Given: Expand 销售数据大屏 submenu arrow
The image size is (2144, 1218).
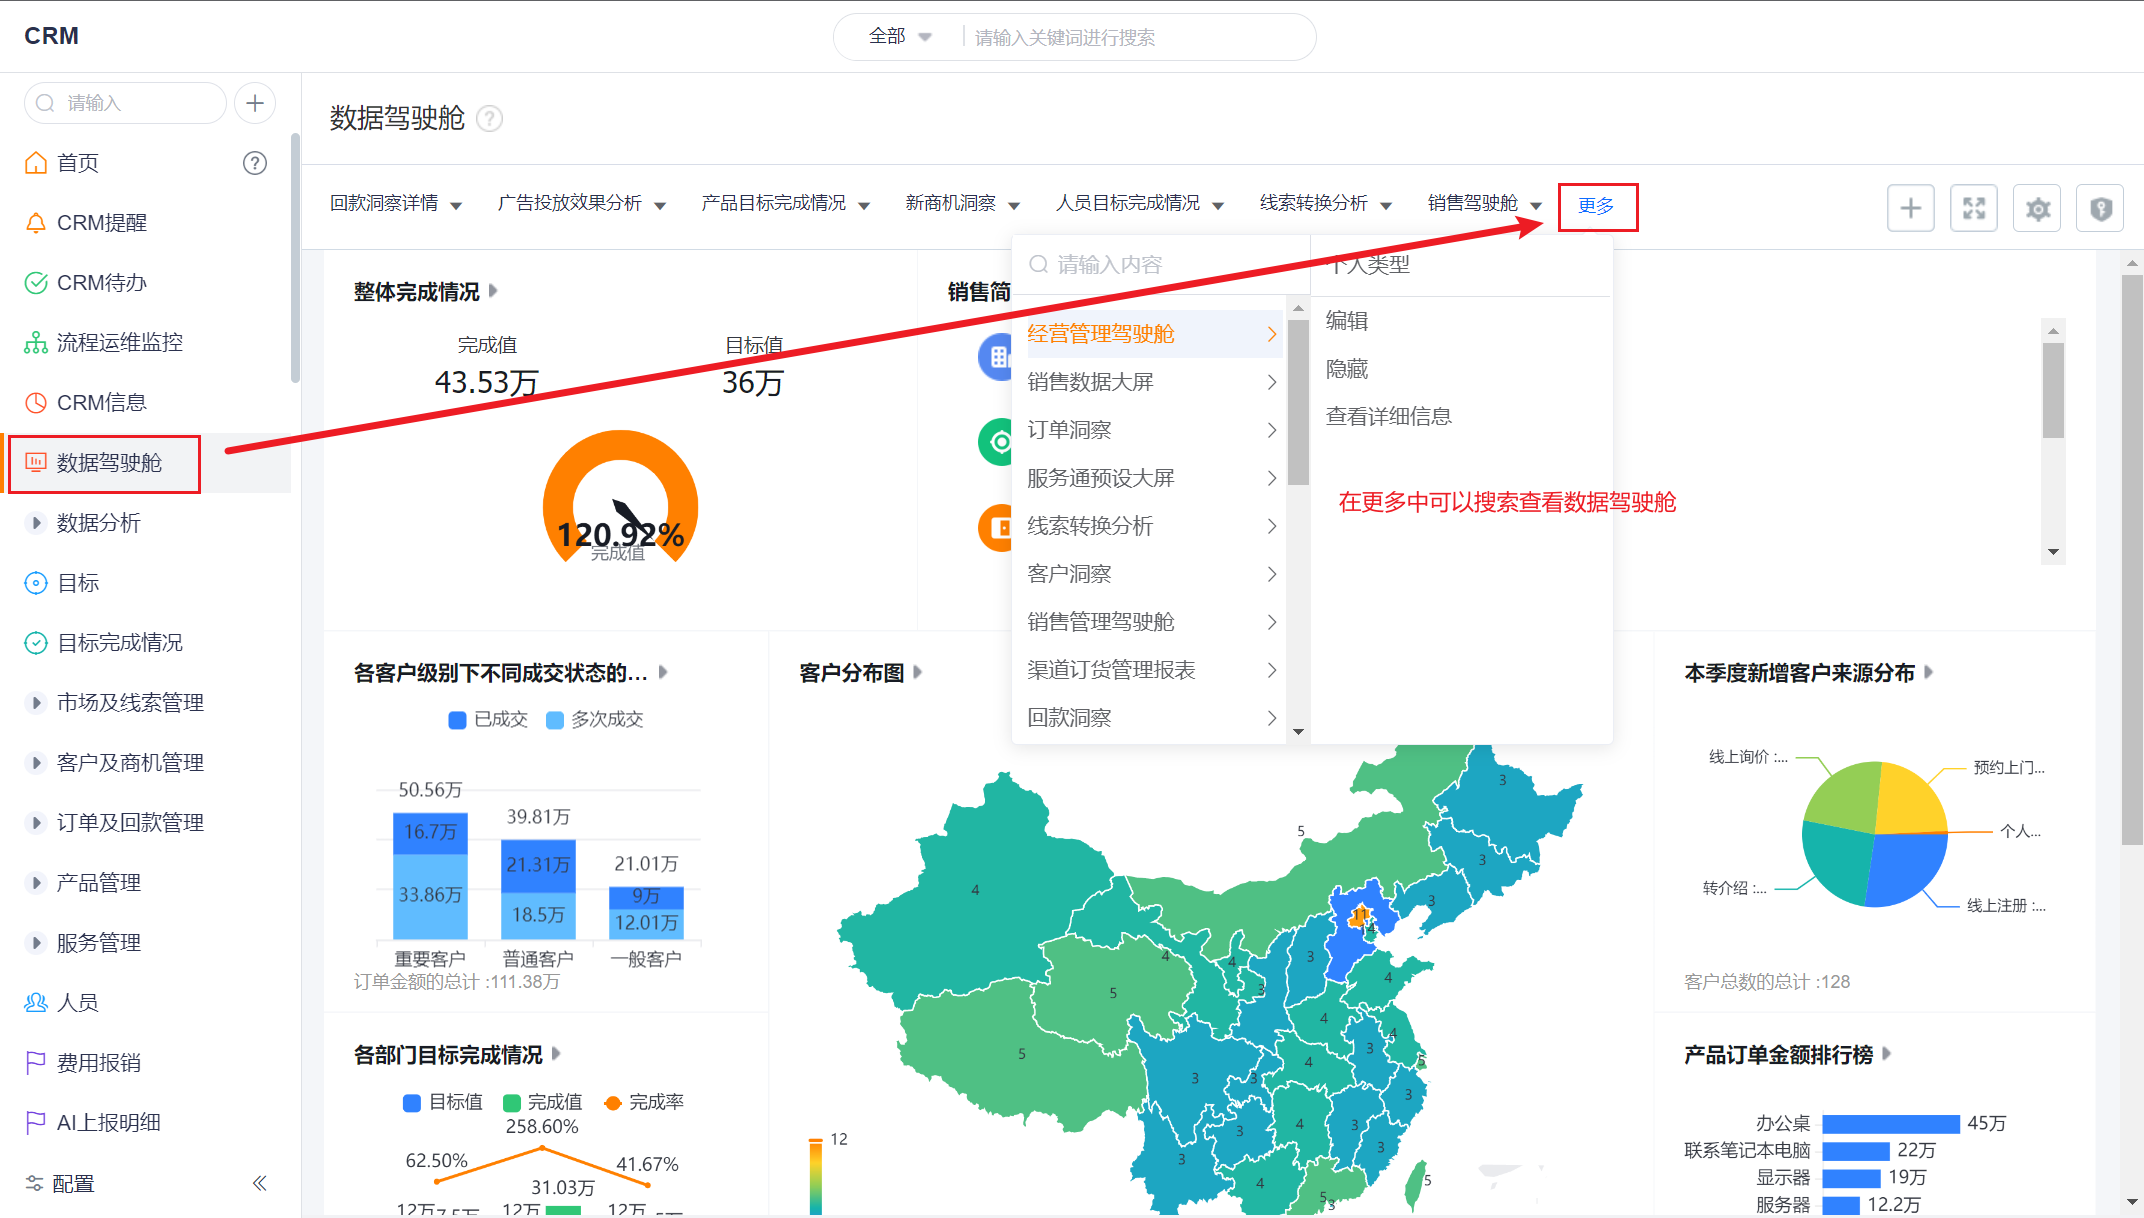Looking at the screenshot, I should point(1271,382).
